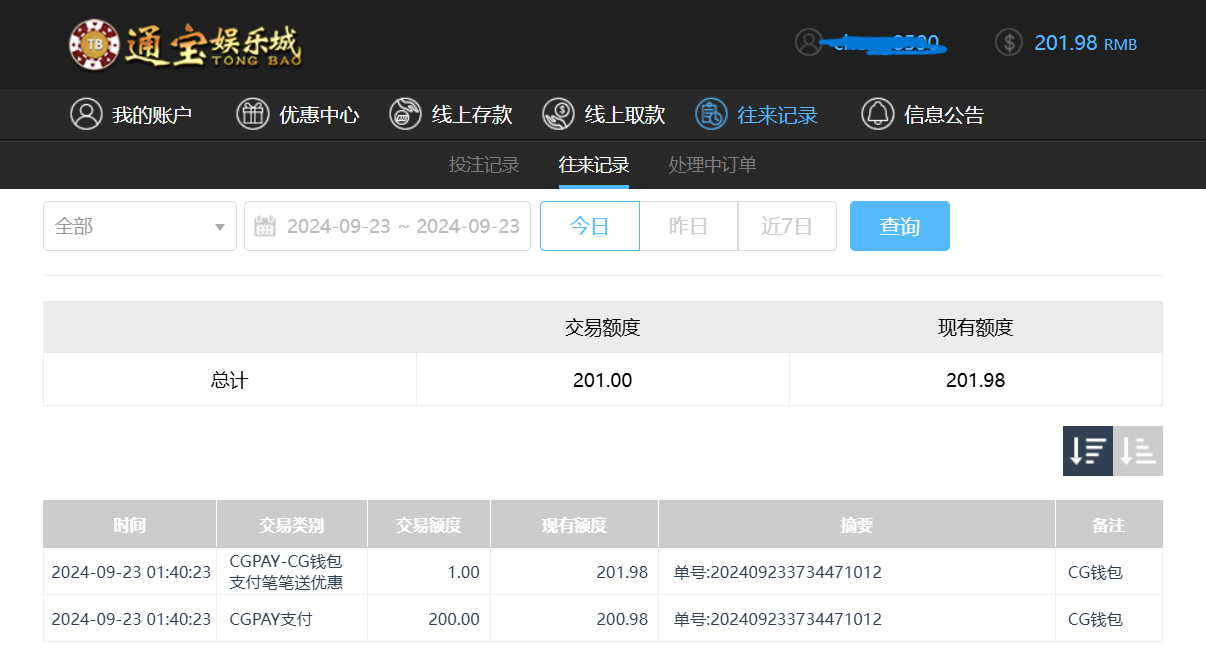Click the user profile avatar icon
1206x664 pixels.
click(x=808, y=42)
